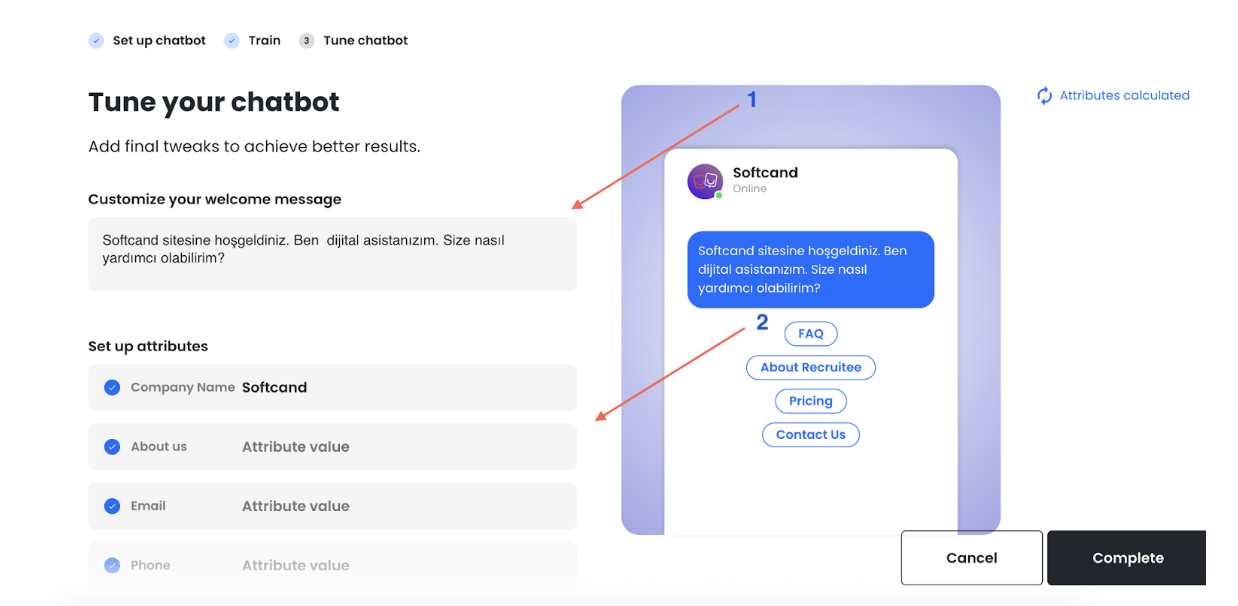Click the Pricing quick reply chip

click(x=811, y=401)
